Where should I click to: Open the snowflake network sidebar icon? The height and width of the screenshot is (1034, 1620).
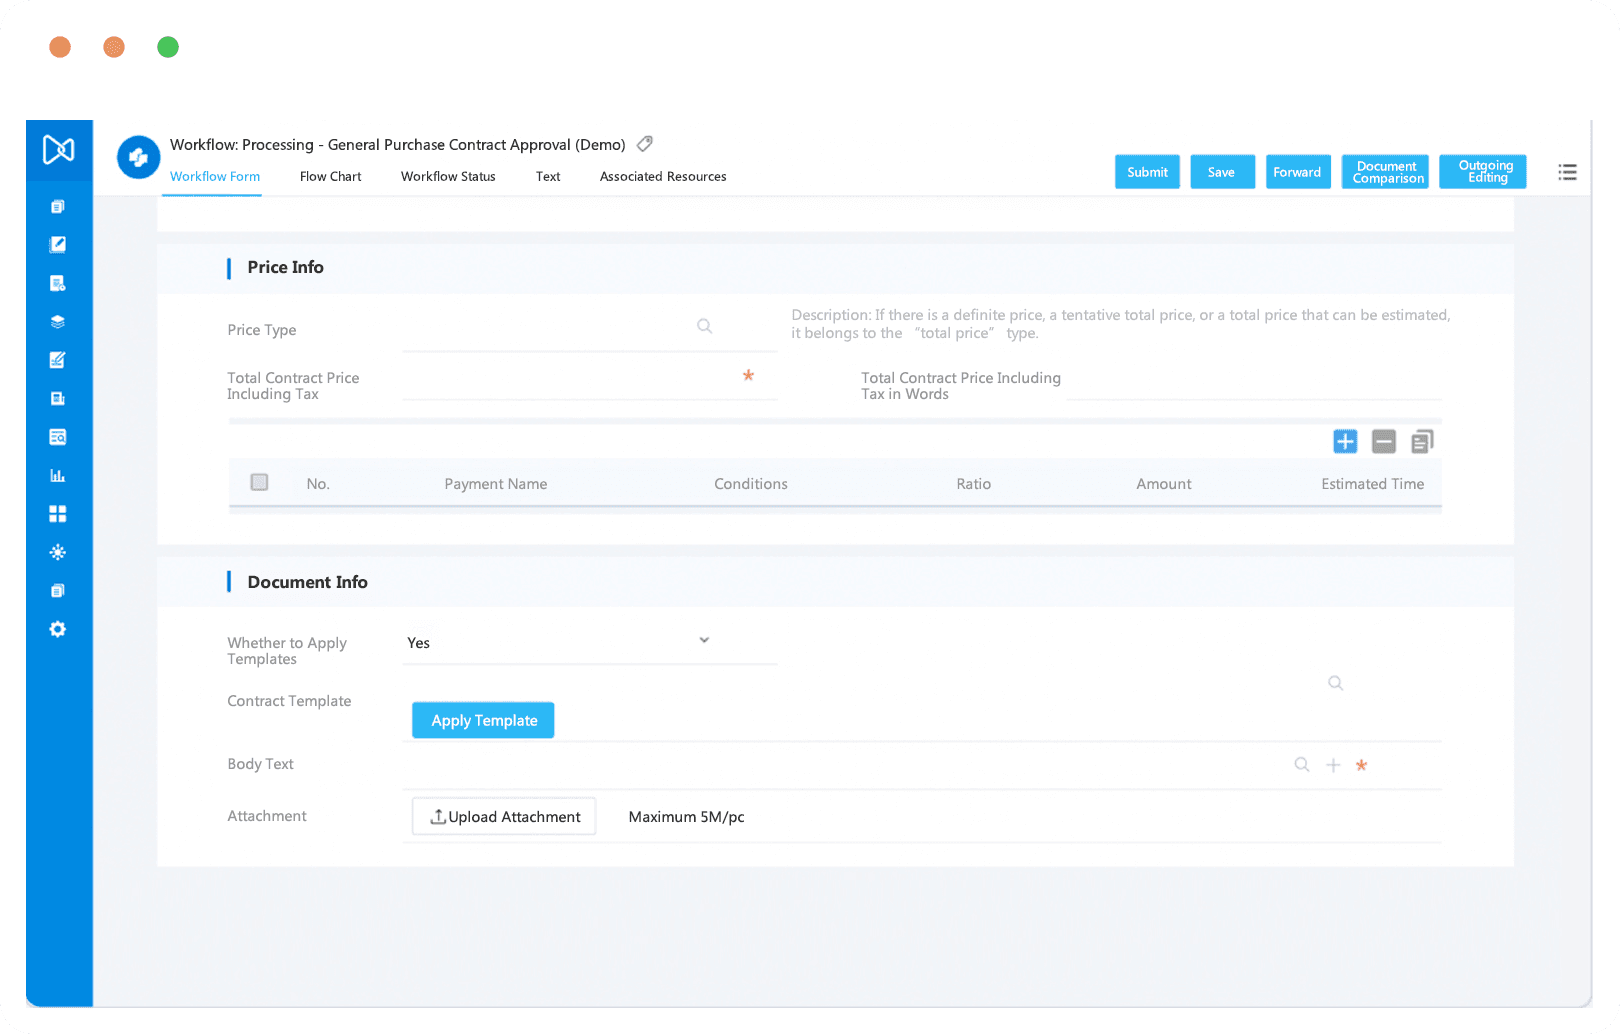[58, 552]
